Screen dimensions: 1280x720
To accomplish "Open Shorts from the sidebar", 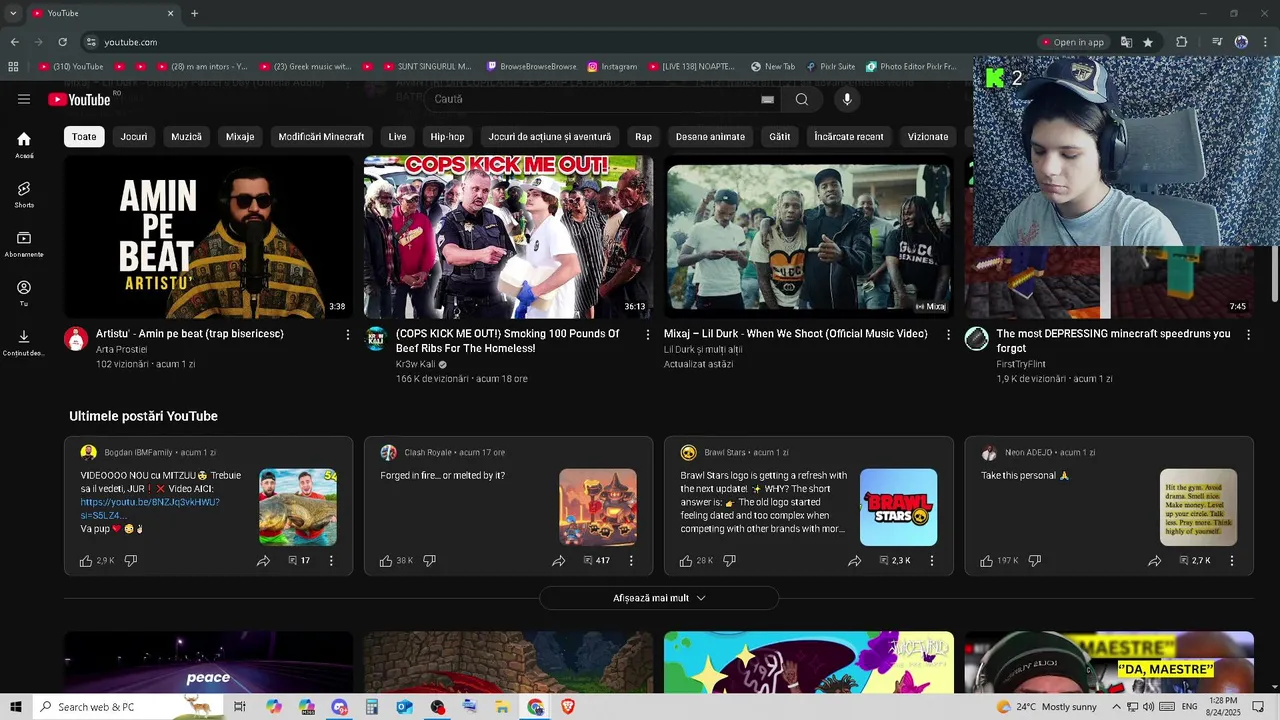I will [24, 195].
